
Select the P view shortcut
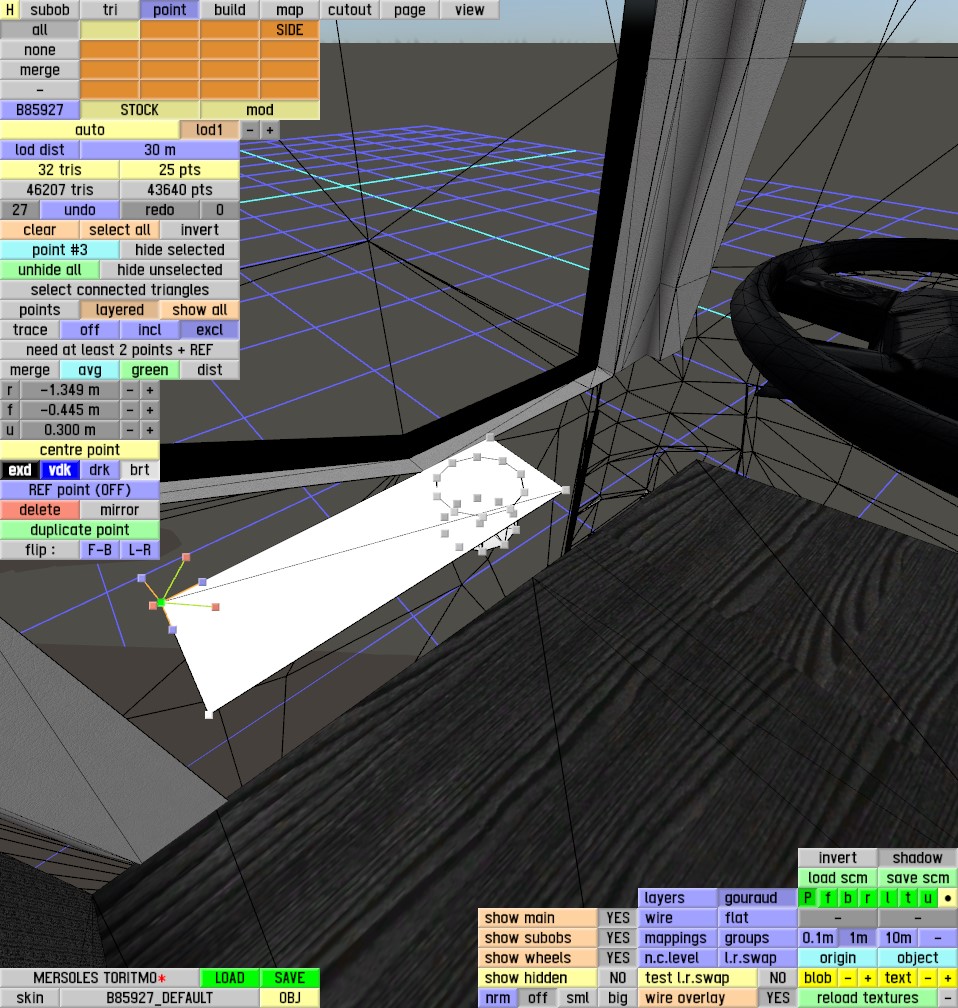tap(808, 897)
